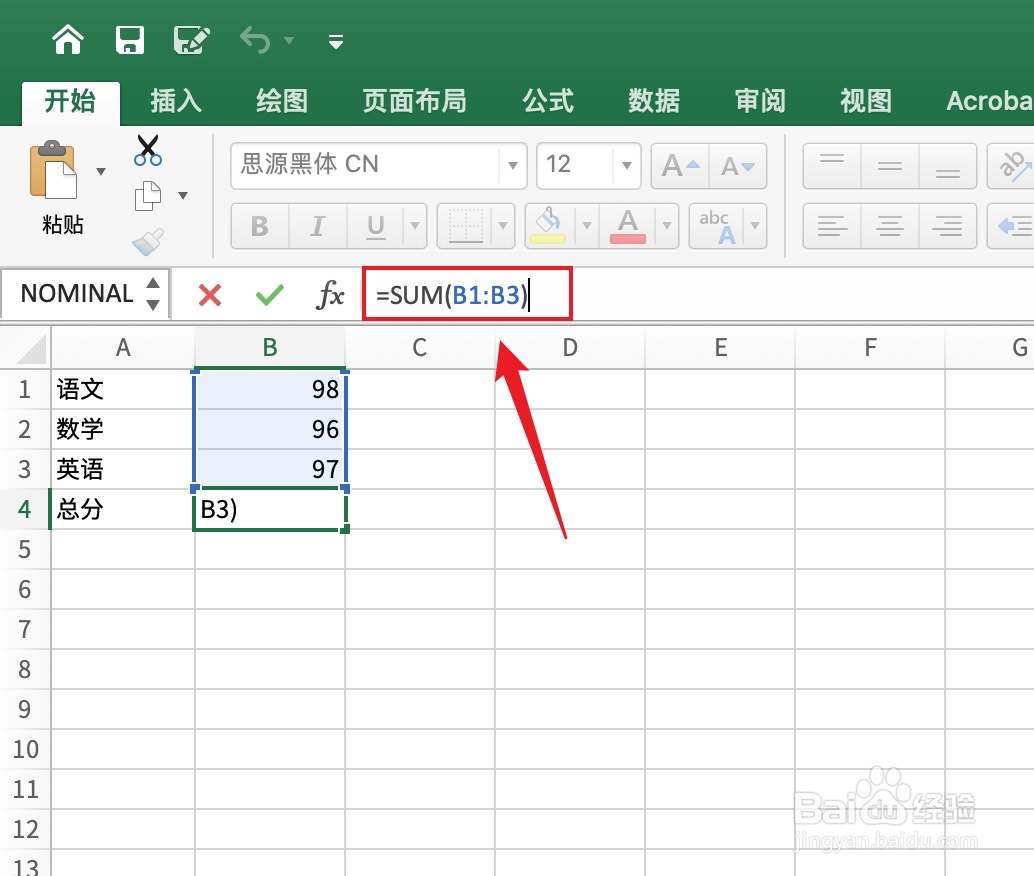The width and height of the screenshot is (1034, 876).
Task: Open the 视图 tab
Action: pyautogui.click(x=866, y=102)
